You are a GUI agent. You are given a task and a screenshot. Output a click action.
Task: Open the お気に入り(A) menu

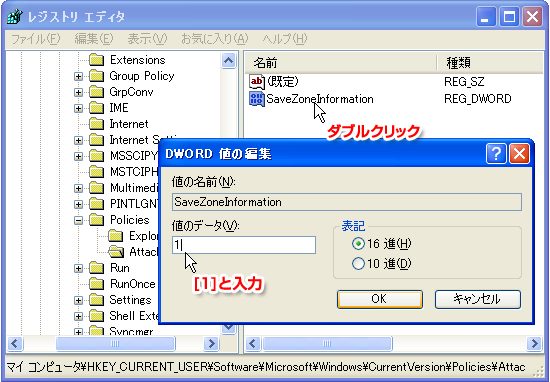click(x=215, y=39)
